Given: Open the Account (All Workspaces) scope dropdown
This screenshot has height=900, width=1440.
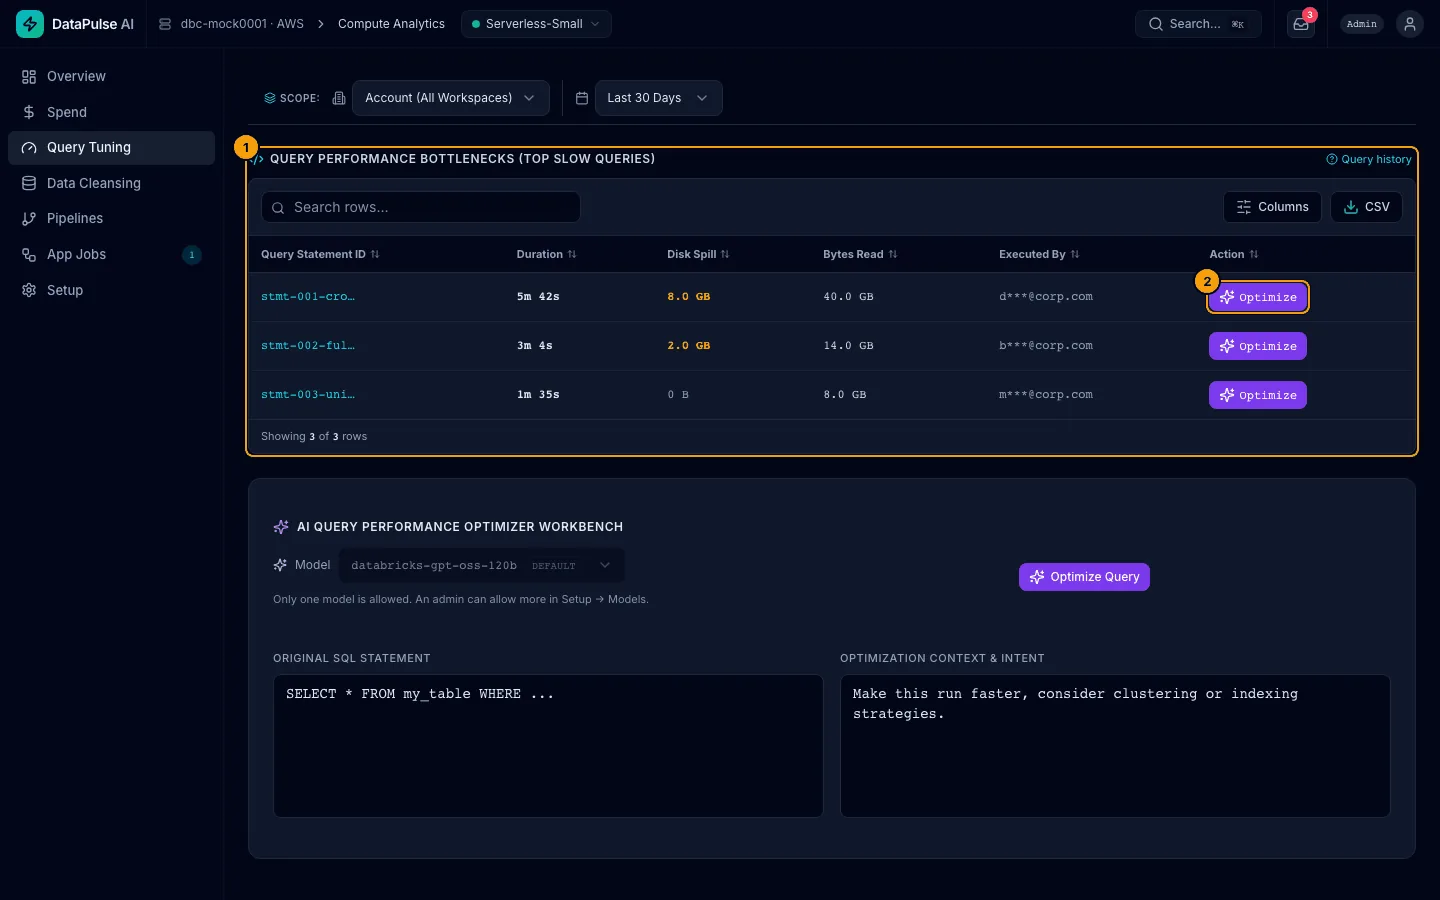Looking at the screenshot, I should (x=450, y=98).
